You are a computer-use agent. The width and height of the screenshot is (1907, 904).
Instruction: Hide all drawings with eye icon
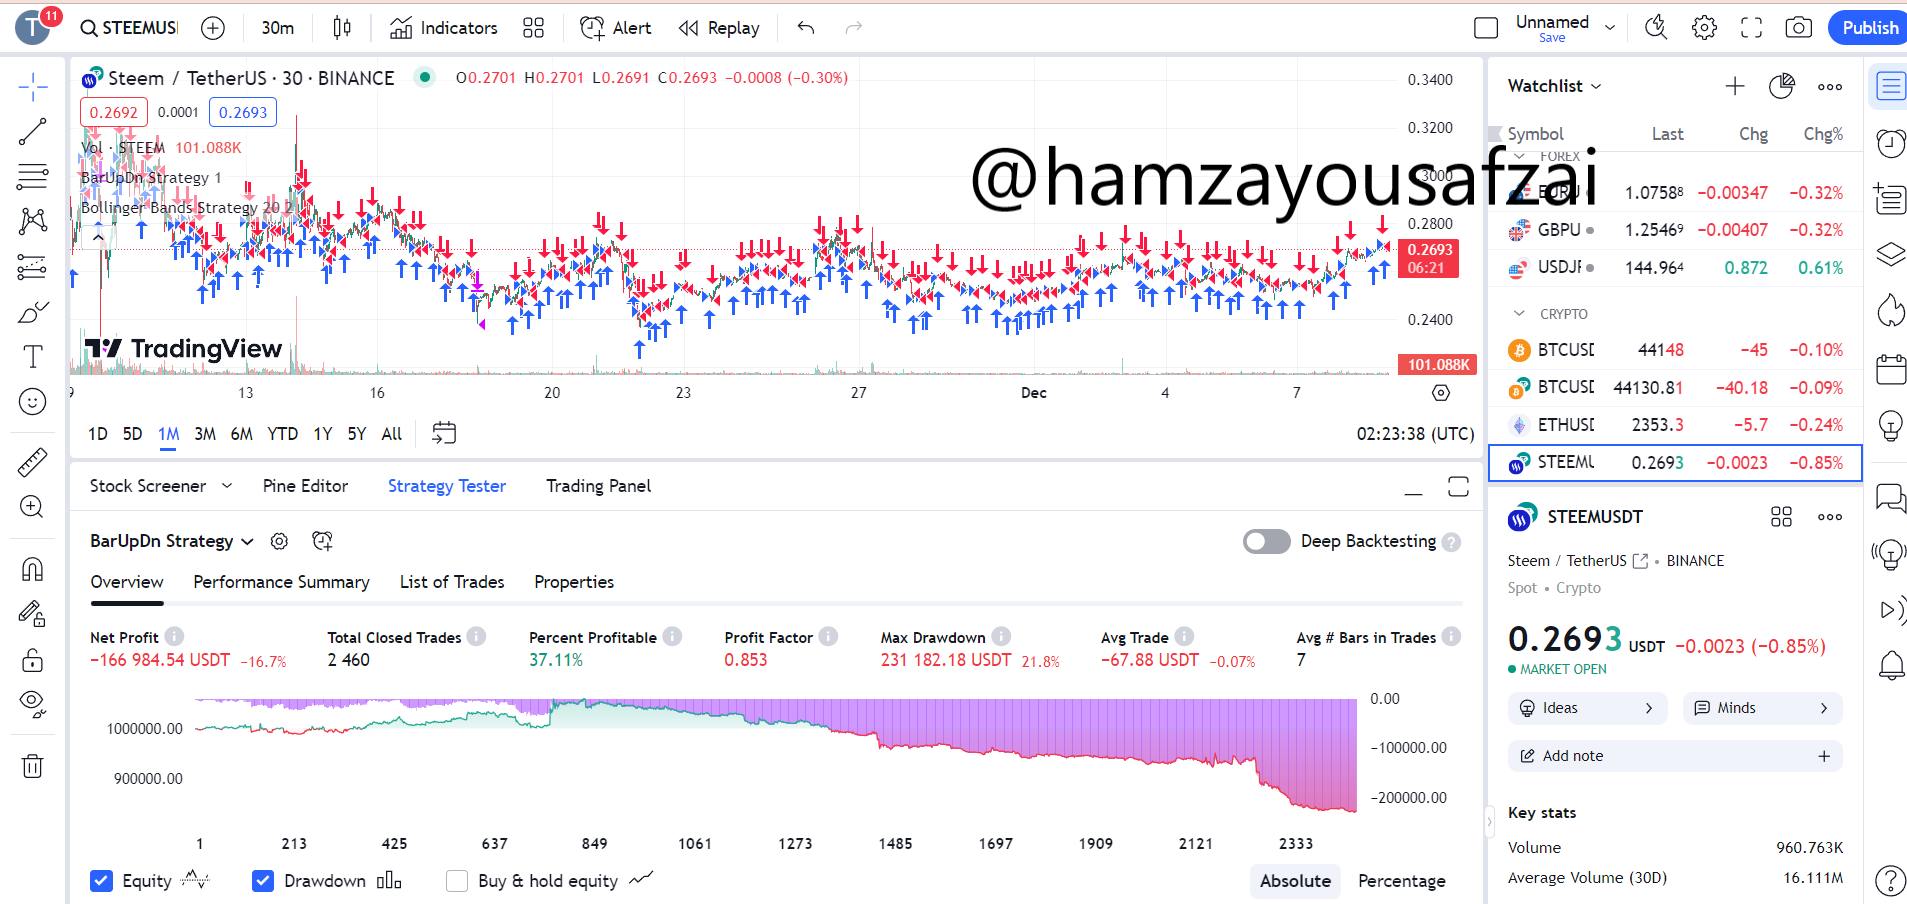[x=33, y=704]
